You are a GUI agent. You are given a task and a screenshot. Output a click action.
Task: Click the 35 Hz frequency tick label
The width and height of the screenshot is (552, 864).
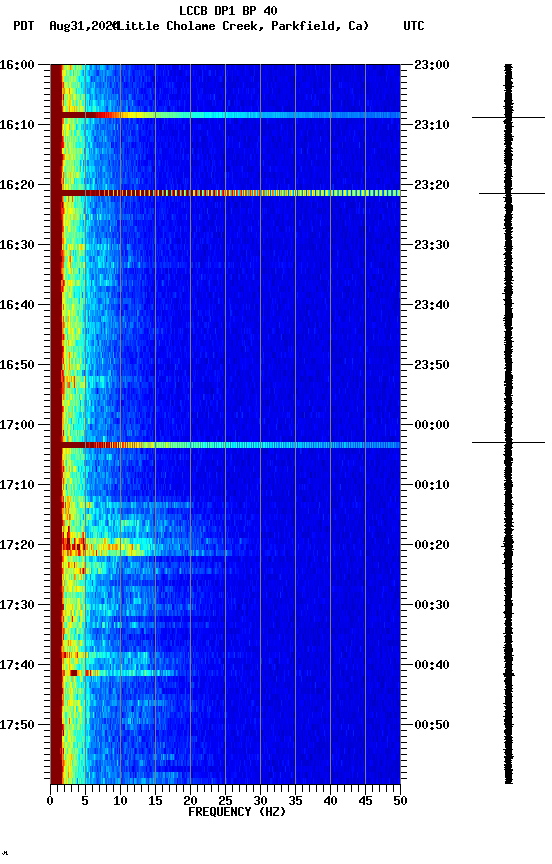coord(295,801)
